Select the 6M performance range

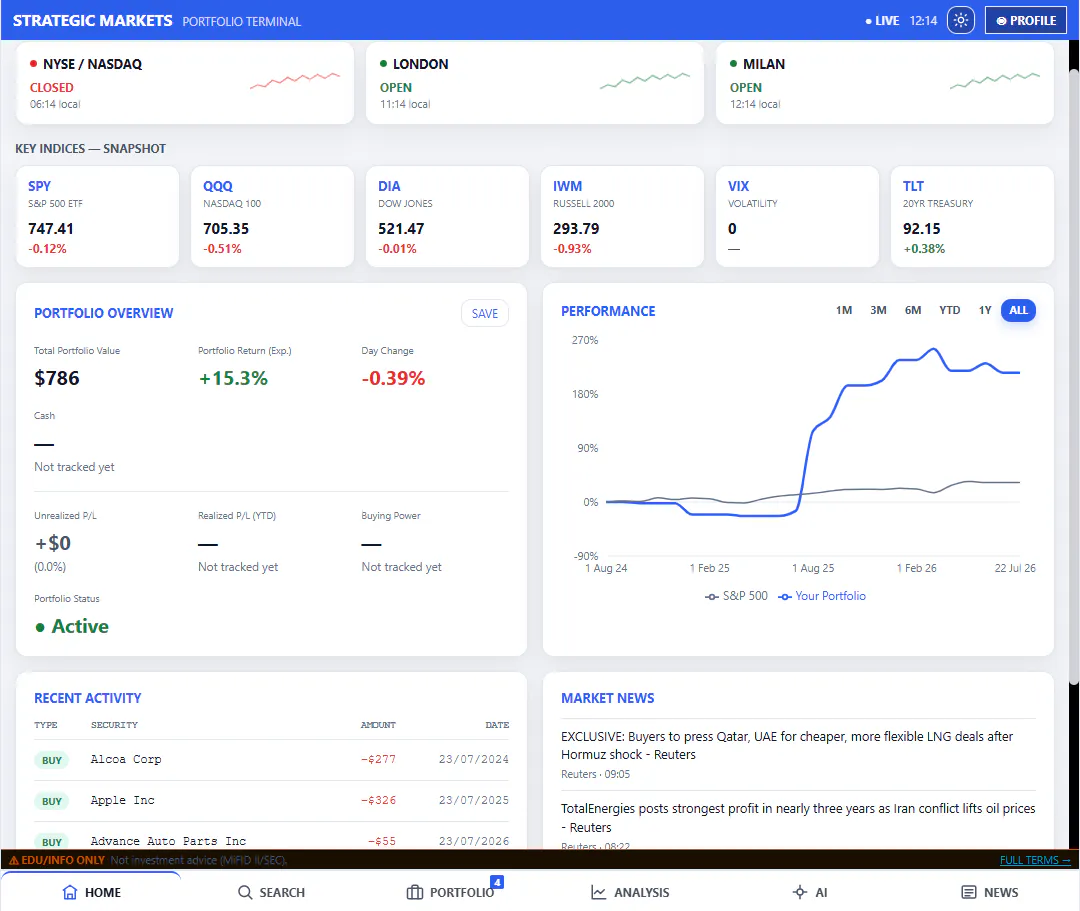[x=913, y=311]
